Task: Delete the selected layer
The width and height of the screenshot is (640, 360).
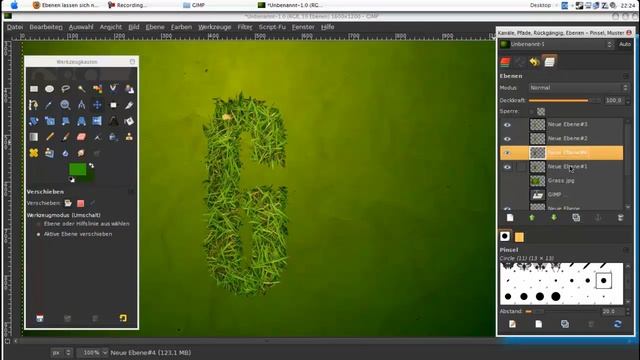Action: click(620, 218)
